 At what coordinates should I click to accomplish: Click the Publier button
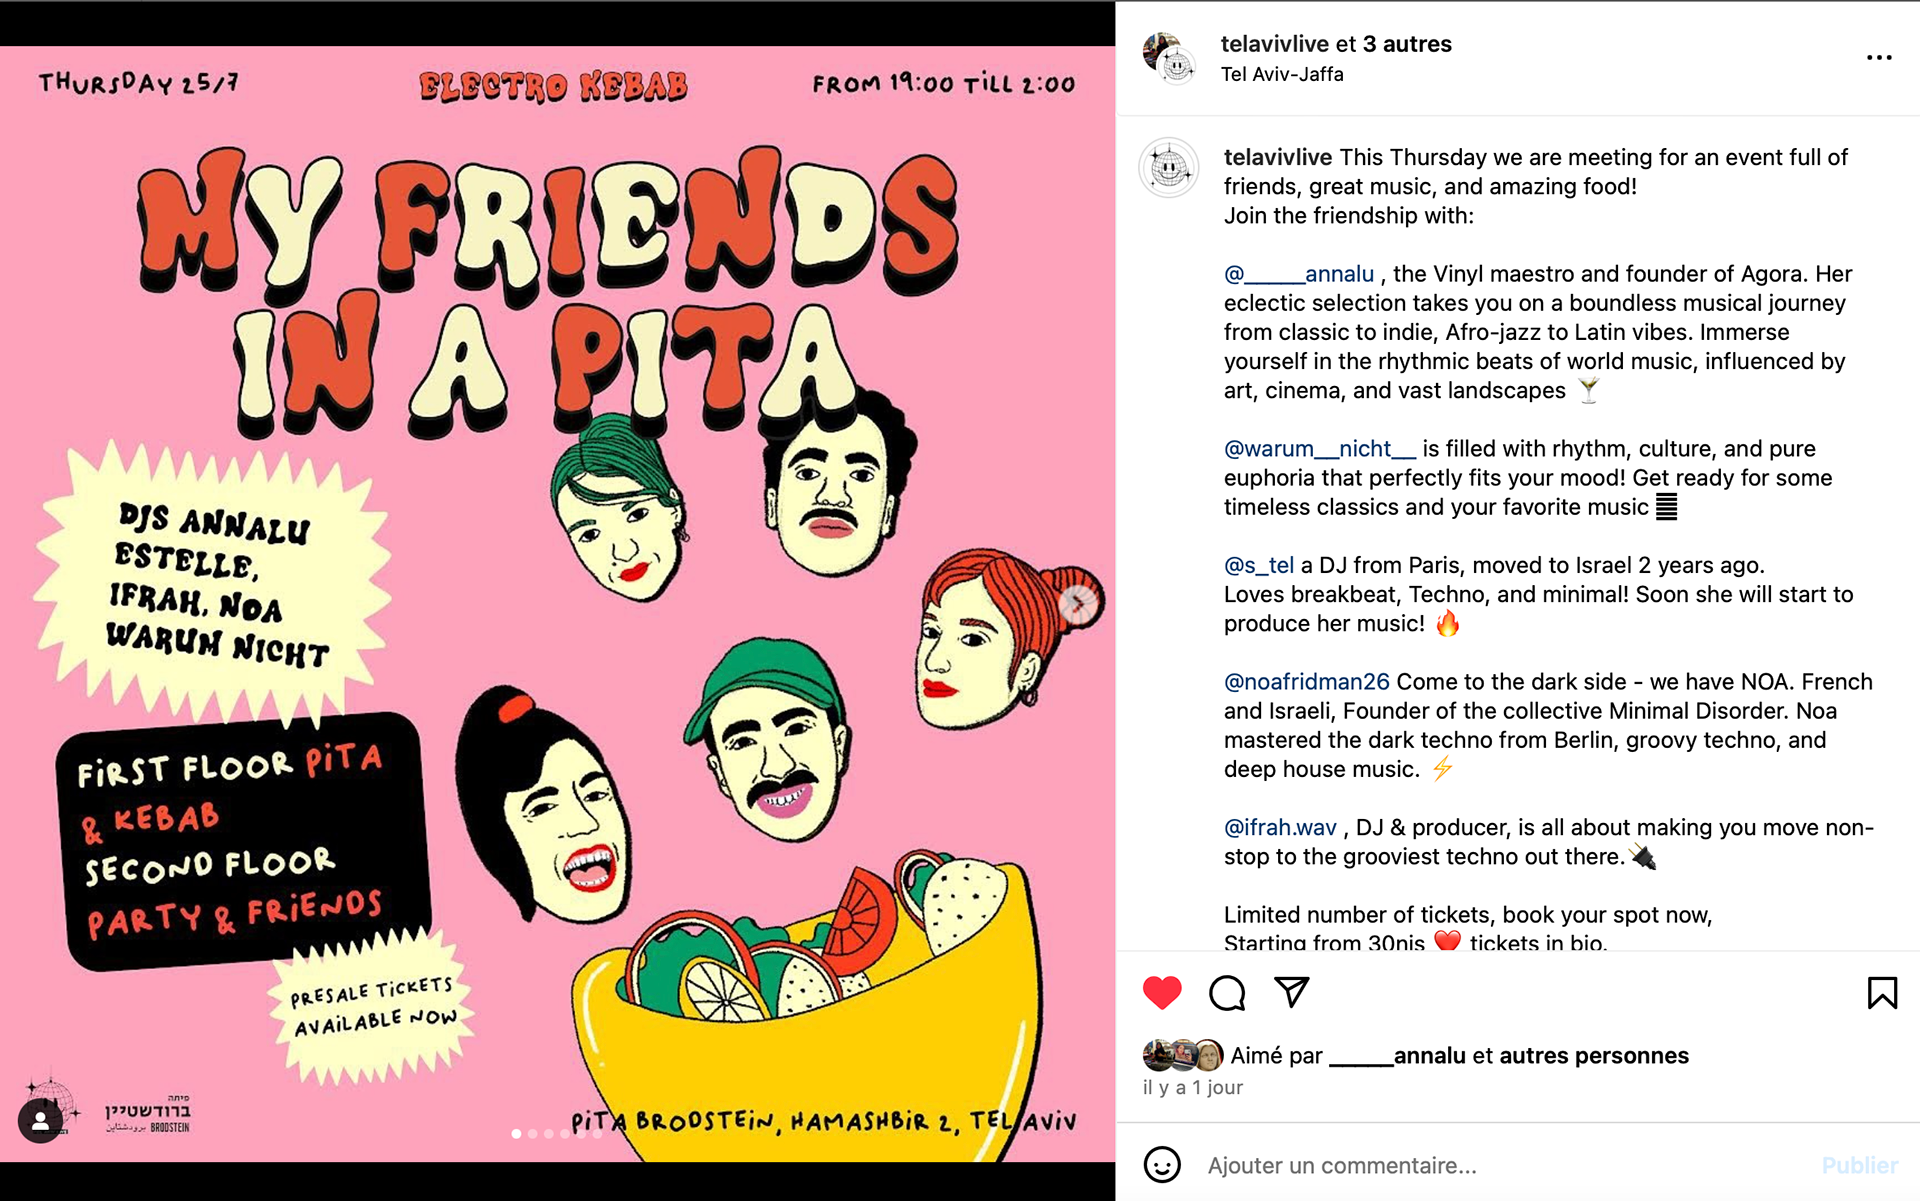(1859, 1165)
